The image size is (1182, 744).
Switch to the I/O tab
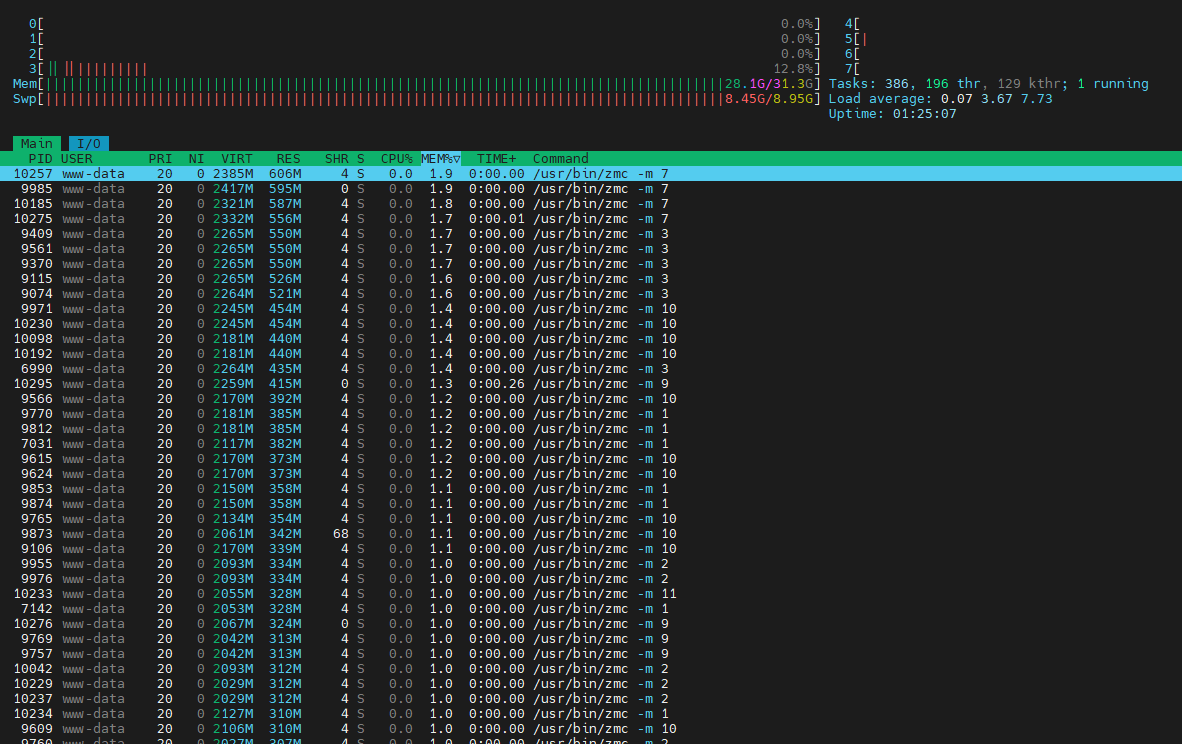(x=89, y=143)
